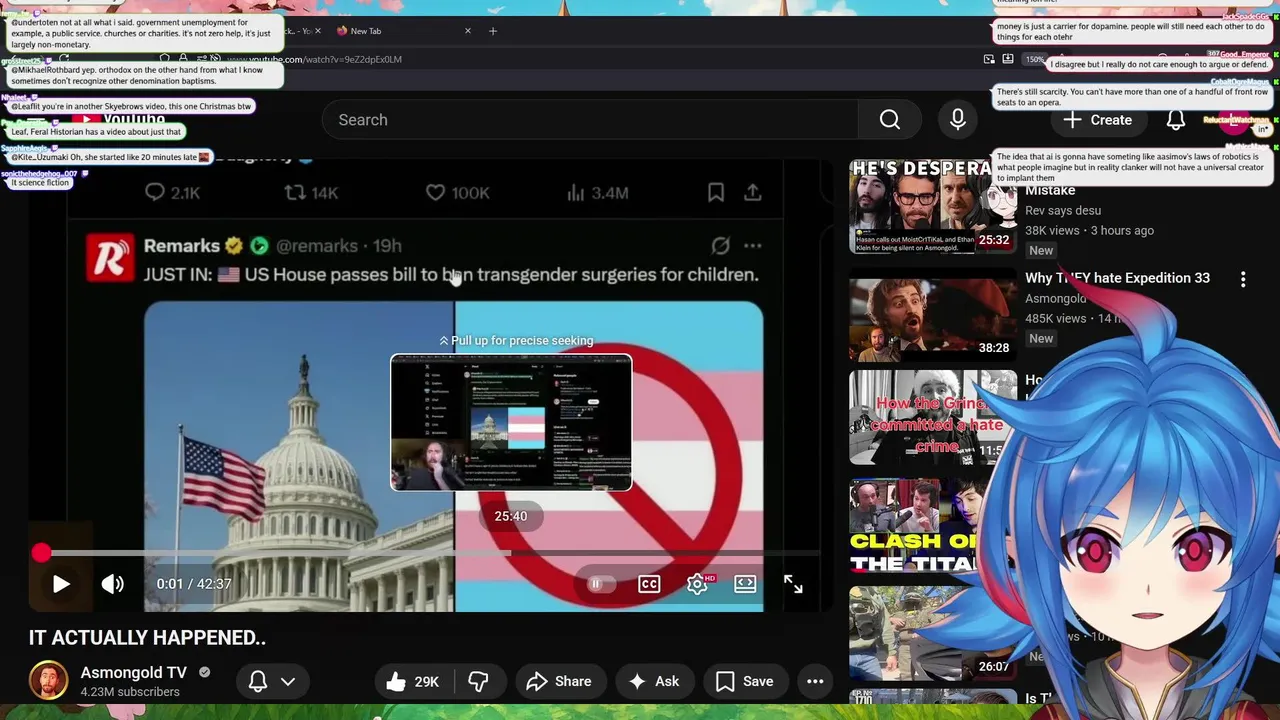The image size is (1280, 720).
Task: Mute the video using the speaker icon
Action: [x=113, y=584]
